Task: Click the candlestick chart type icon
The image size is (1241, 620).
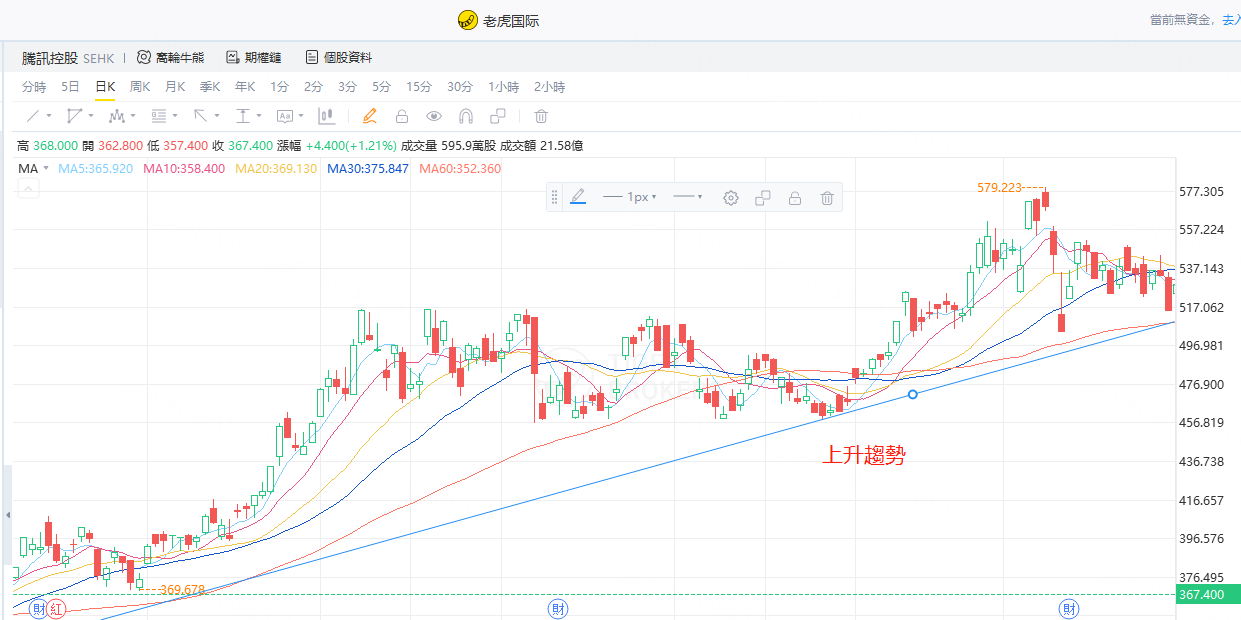Action: pos(326,116)
